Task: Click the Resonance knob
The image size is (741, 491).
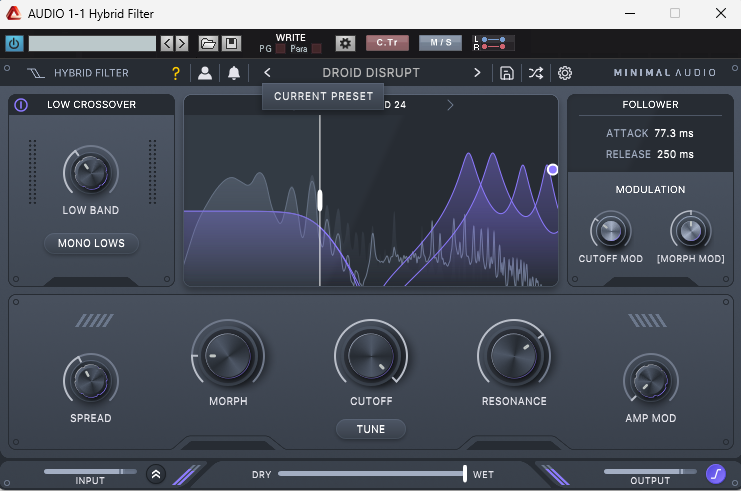Action: pos(514,356)
